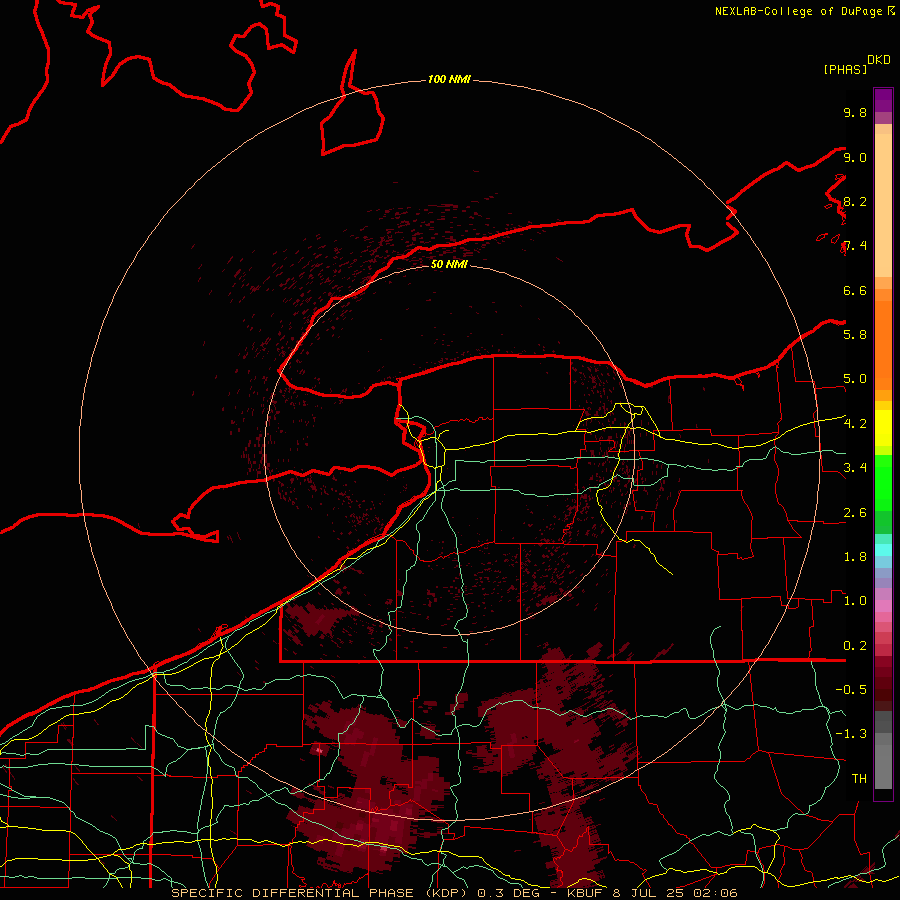Click the 0.3 DEG elevation text
Viewport: 900px width, 900px height.
[511, 893]
